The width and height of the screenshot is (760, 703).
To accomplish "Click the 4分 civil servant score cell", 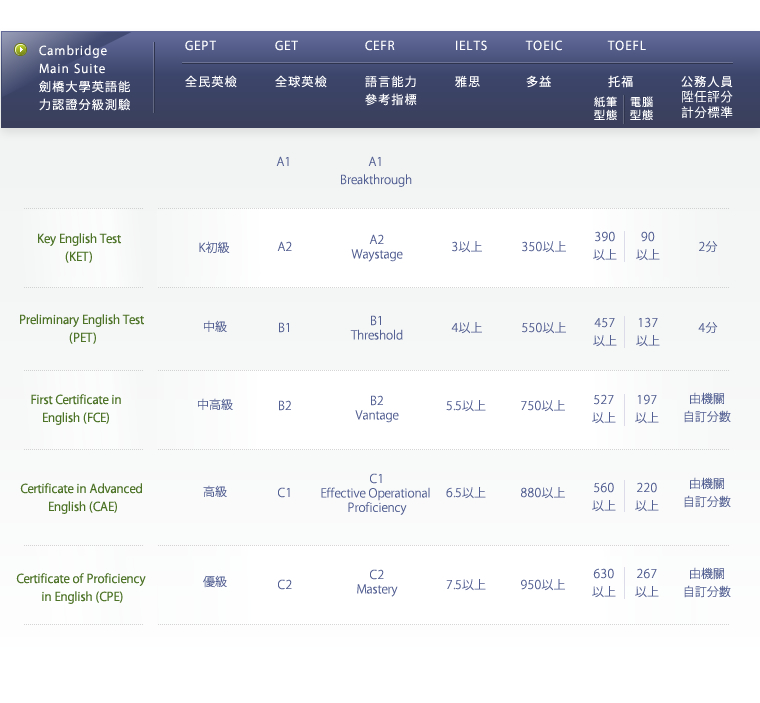I will coord(708,328).
